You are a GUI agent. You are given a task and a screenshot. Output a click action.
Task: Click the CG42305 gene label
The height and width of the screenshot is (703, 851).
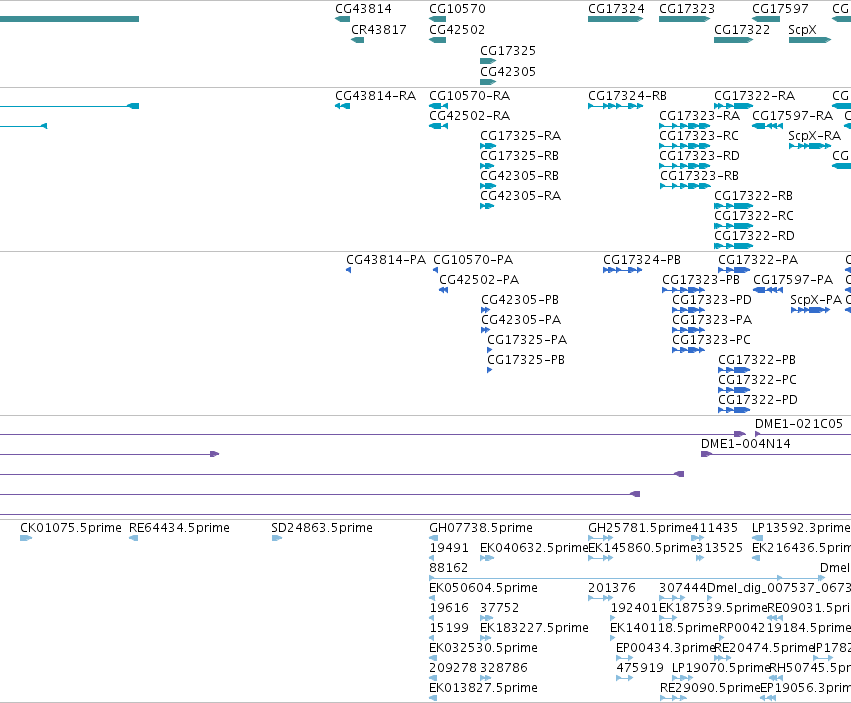tap(508, 72)
